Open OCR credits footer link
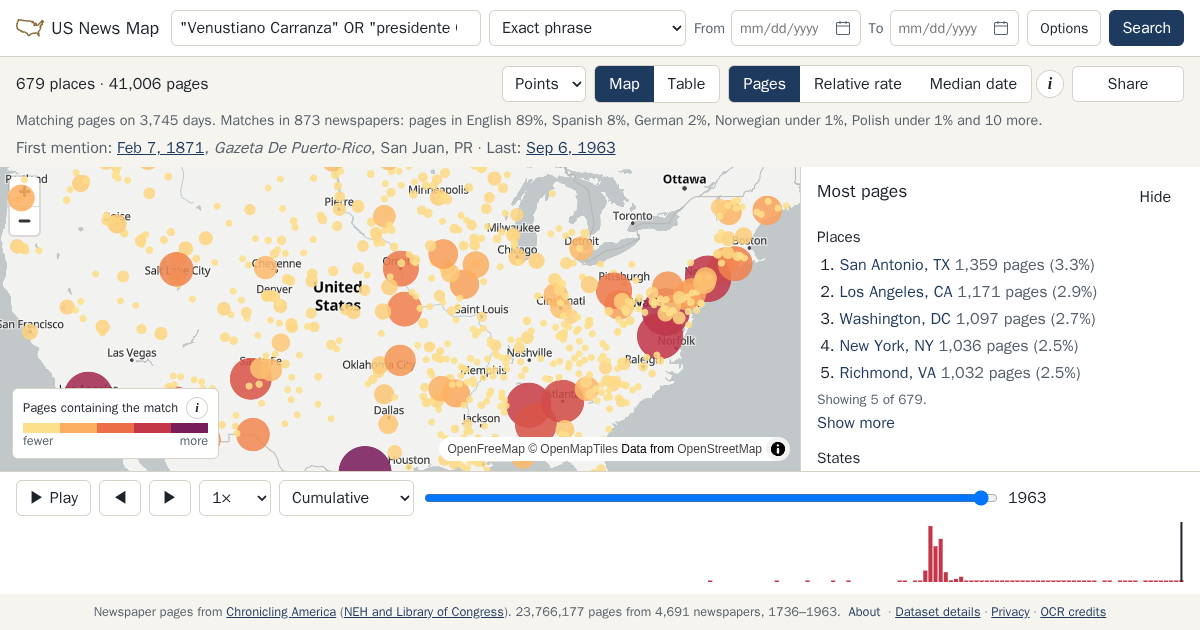This screenshot has width=1200, height=630. click(x=1073, y=612)
